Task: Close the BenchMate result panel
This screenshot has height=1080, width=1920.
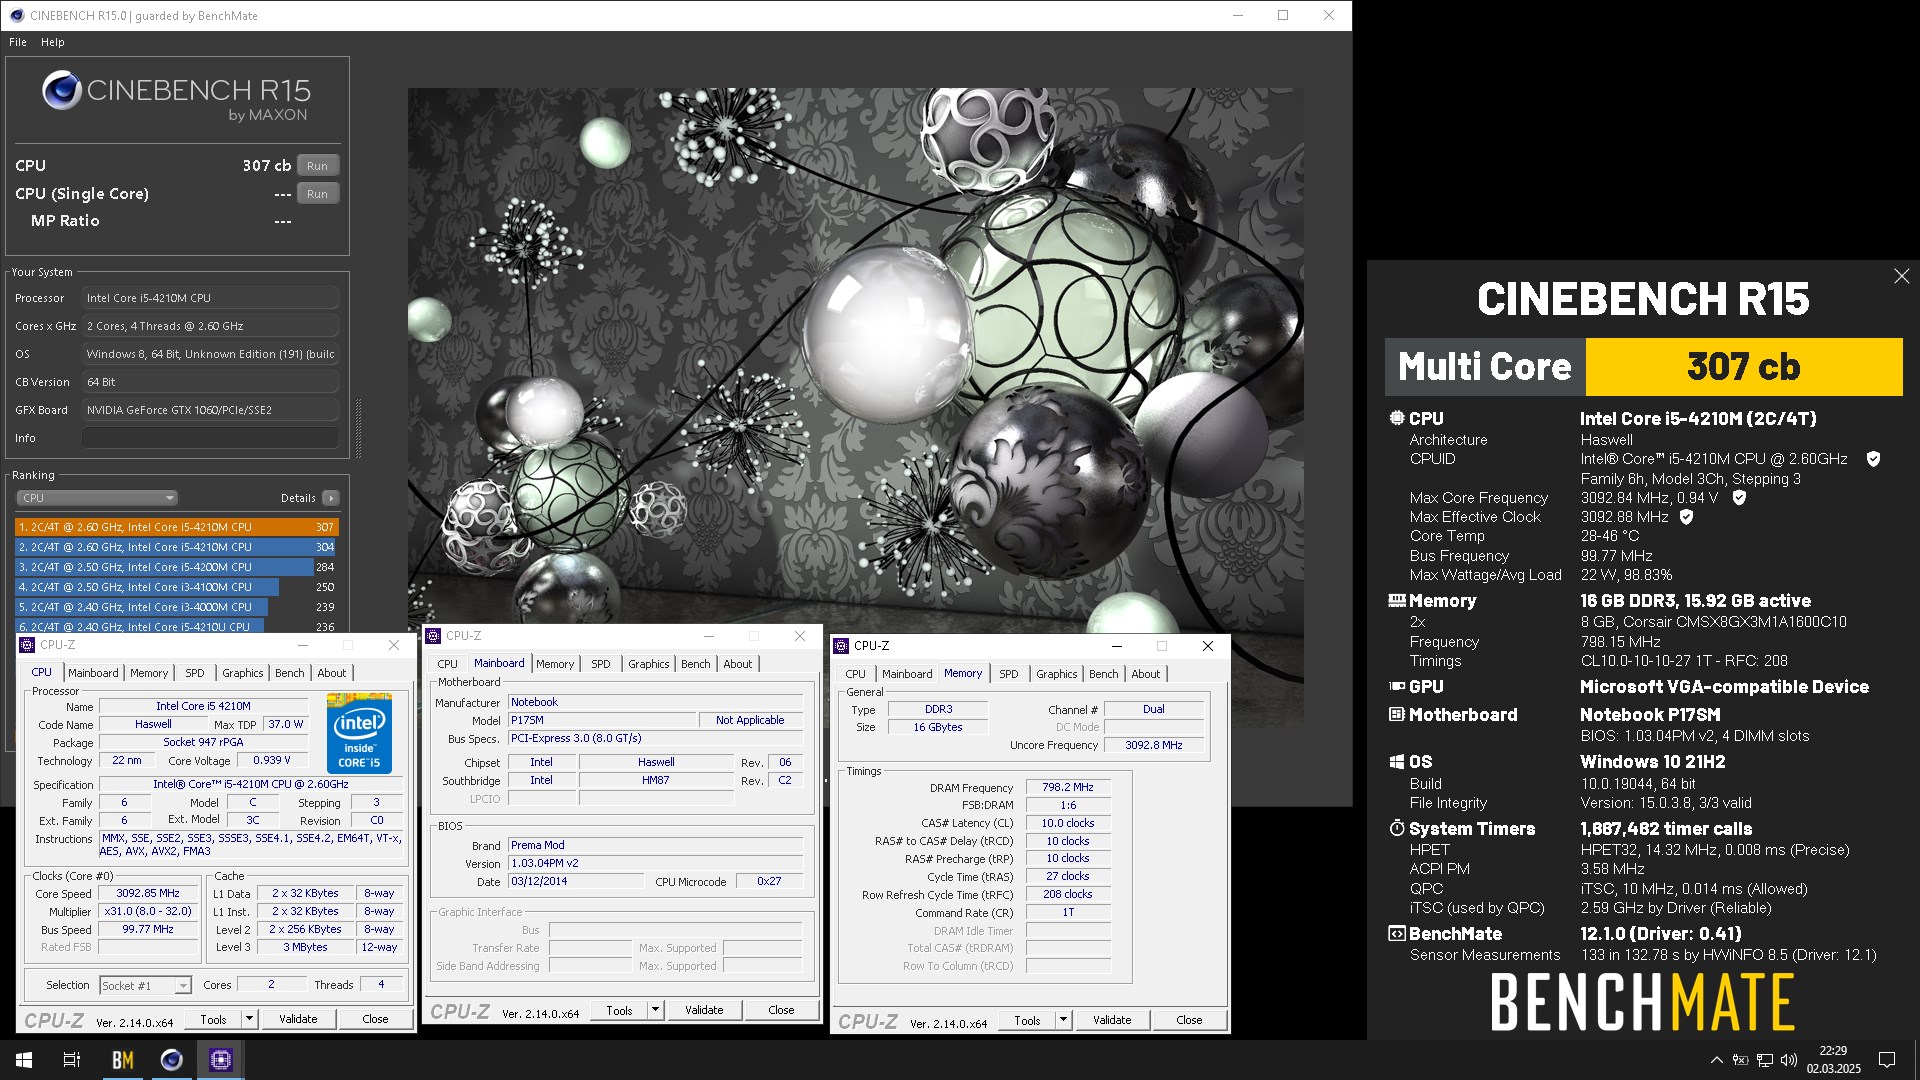Action: (1901, 276)
